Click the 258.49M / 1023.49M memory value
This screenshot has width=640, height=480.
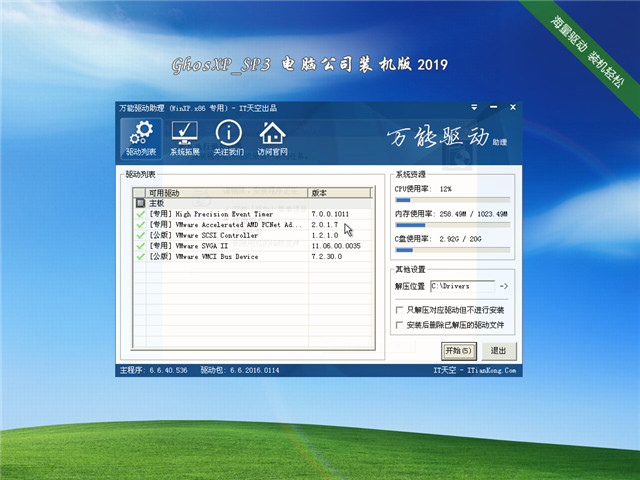tap(473, 214)
